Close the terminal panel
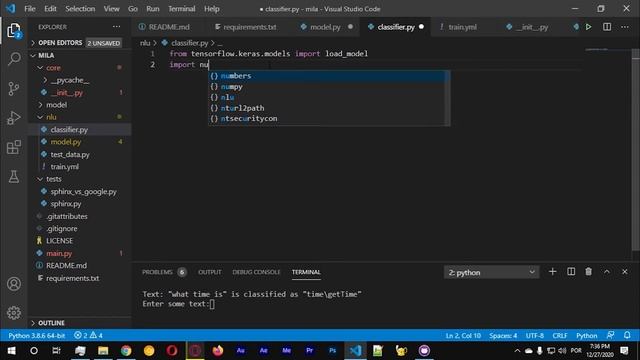The height and width of the screenshot is (360, 640). coord(624,272)
